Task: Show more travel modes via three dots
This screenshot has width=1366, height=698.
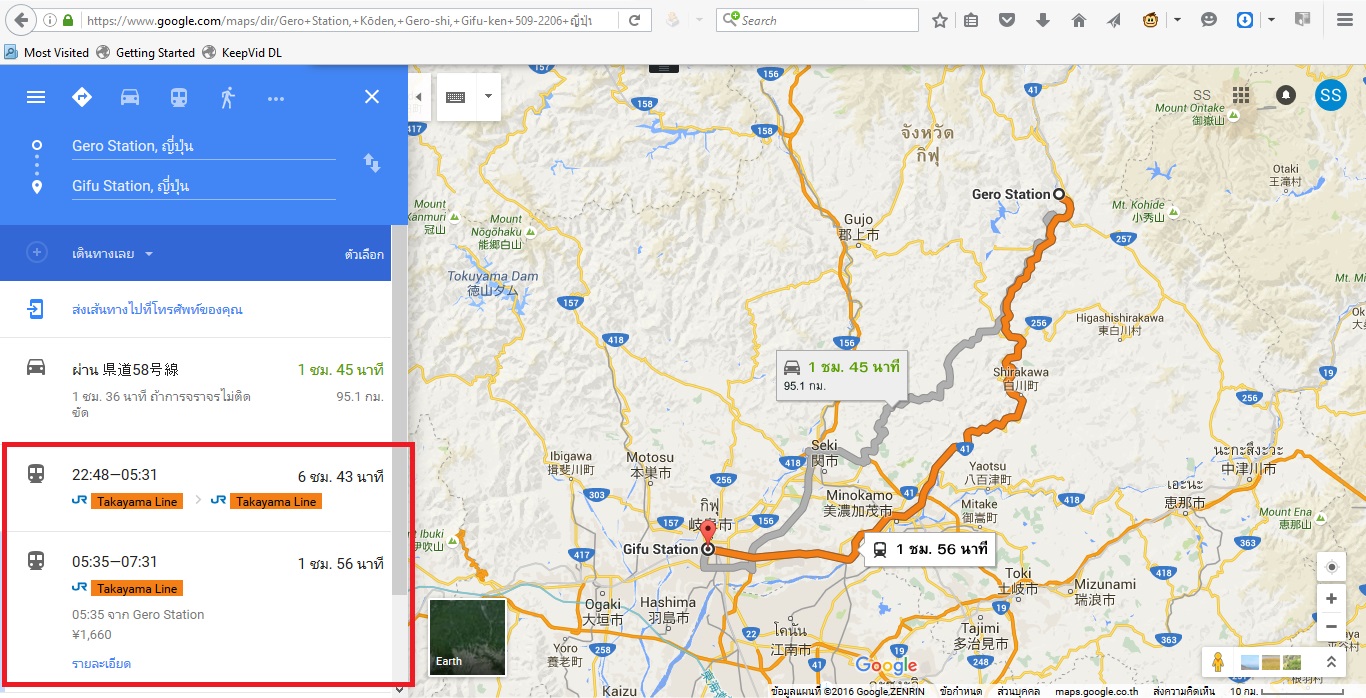Action: point(276,98)
